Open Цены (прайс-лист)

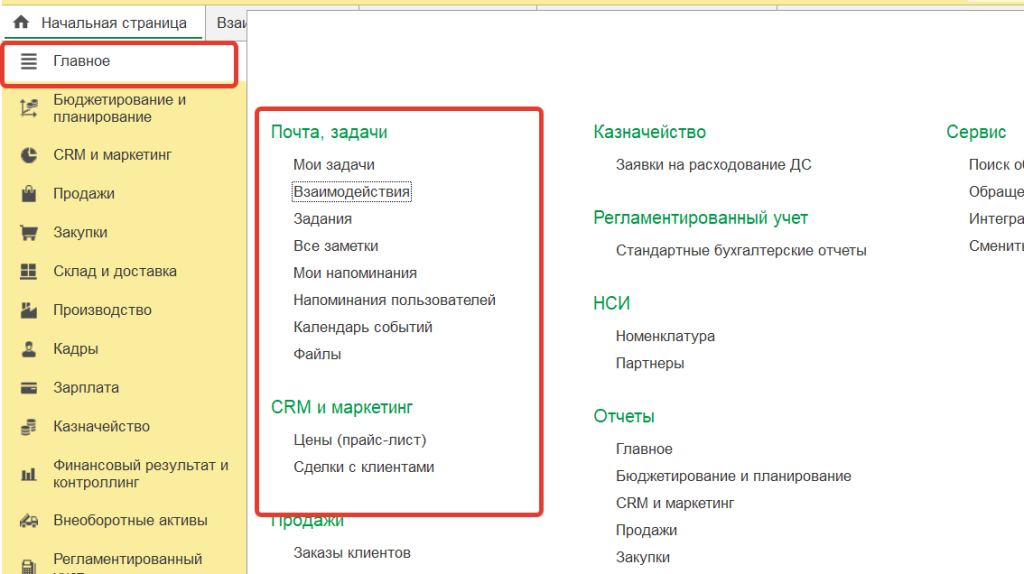point(360,440)
